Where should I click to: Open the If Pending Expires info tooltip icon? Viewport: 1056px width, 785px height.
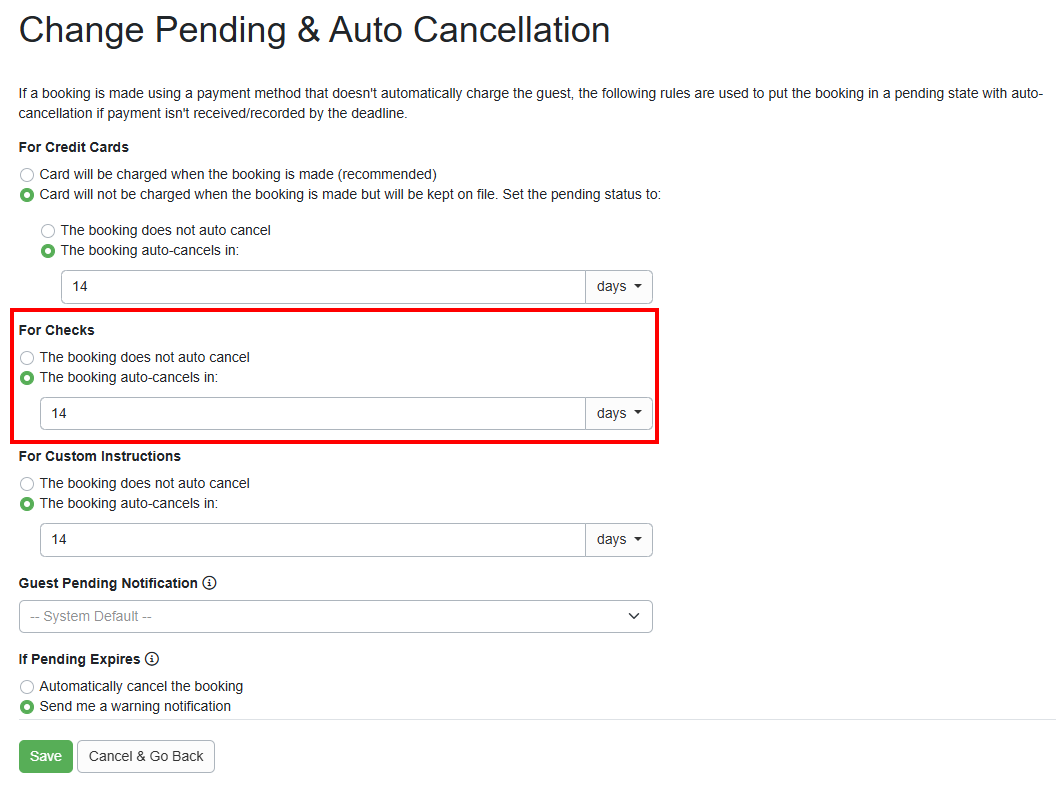click(151, 659)
